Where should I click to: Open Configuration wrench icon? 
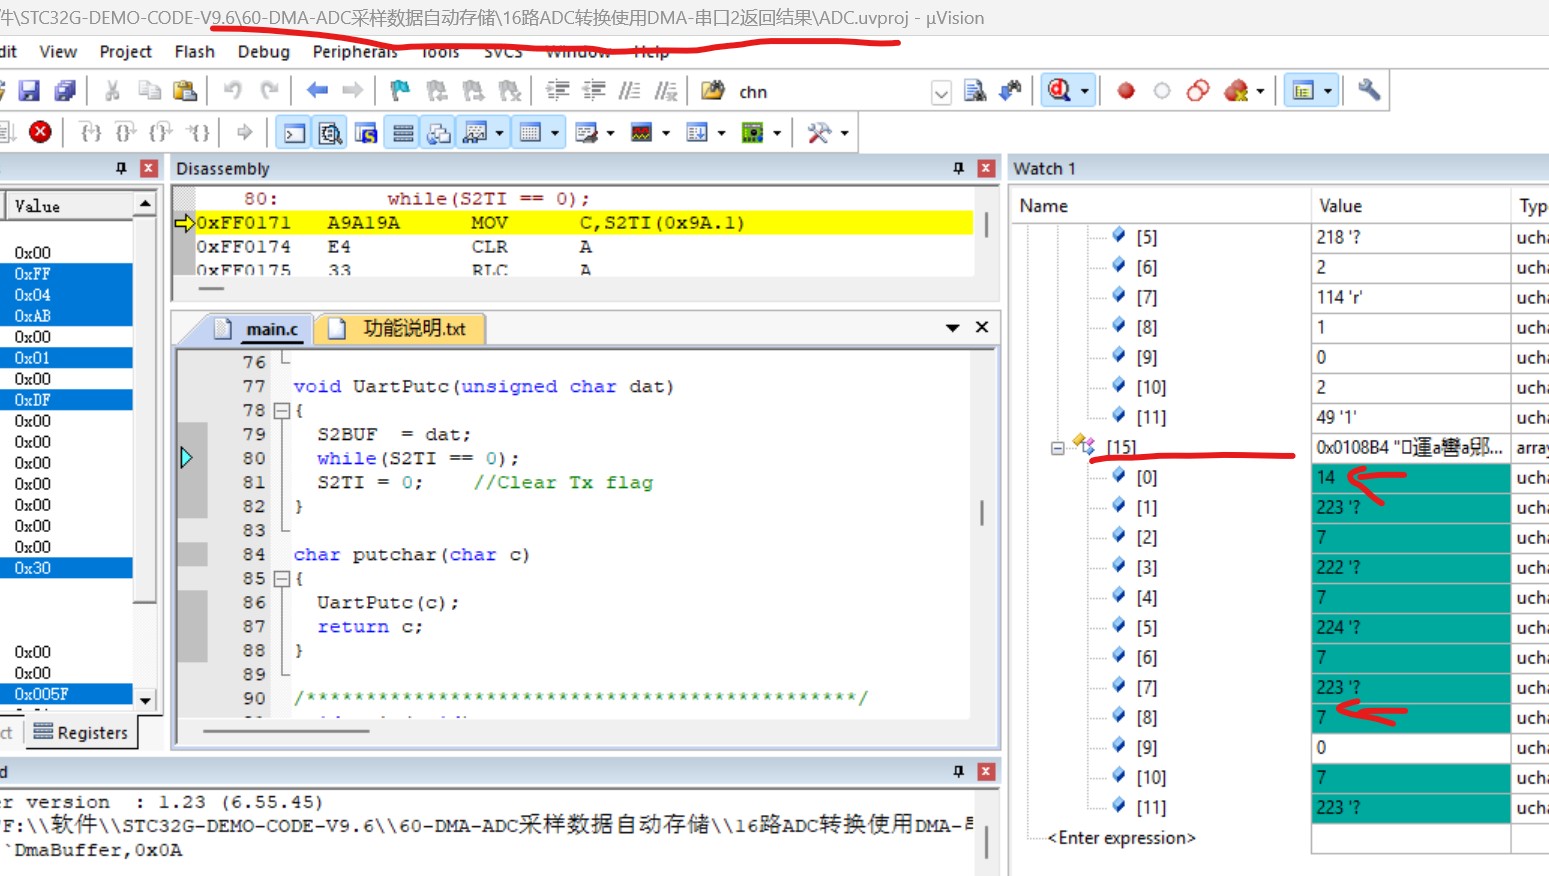click(x=1369, y=91)
